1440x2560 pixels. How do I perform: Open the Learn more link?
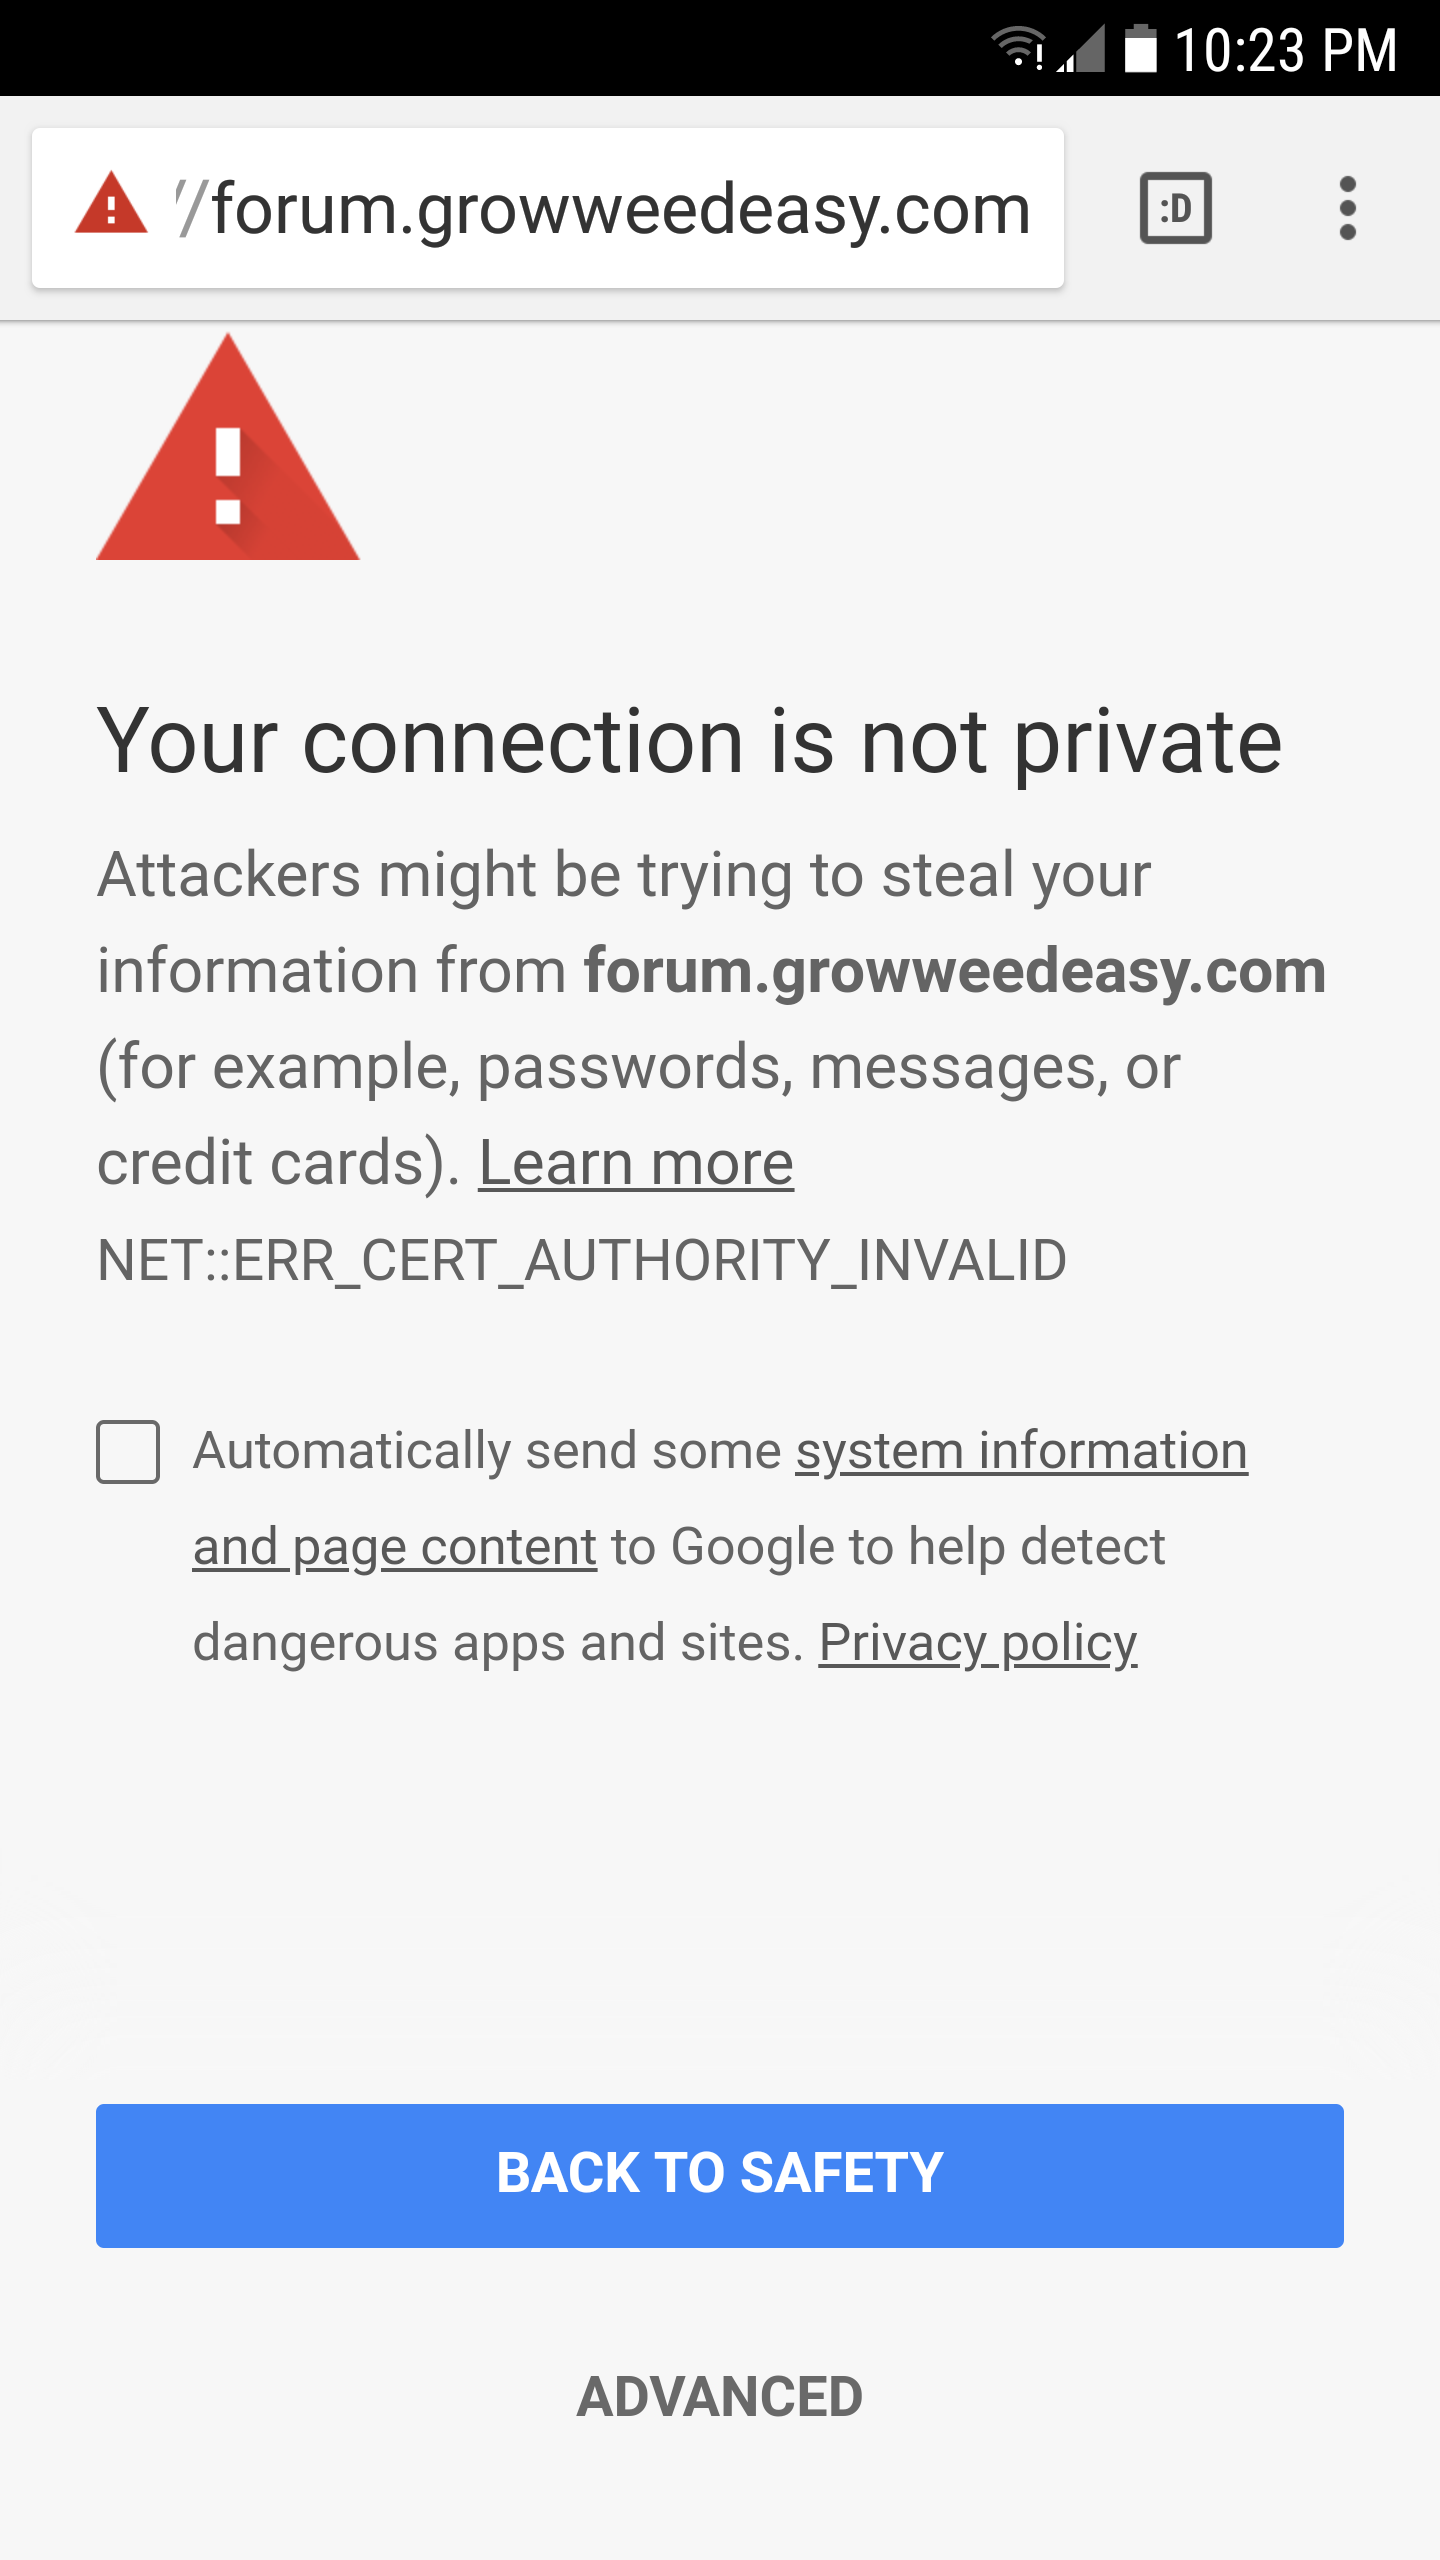(x=636, y=1164)
